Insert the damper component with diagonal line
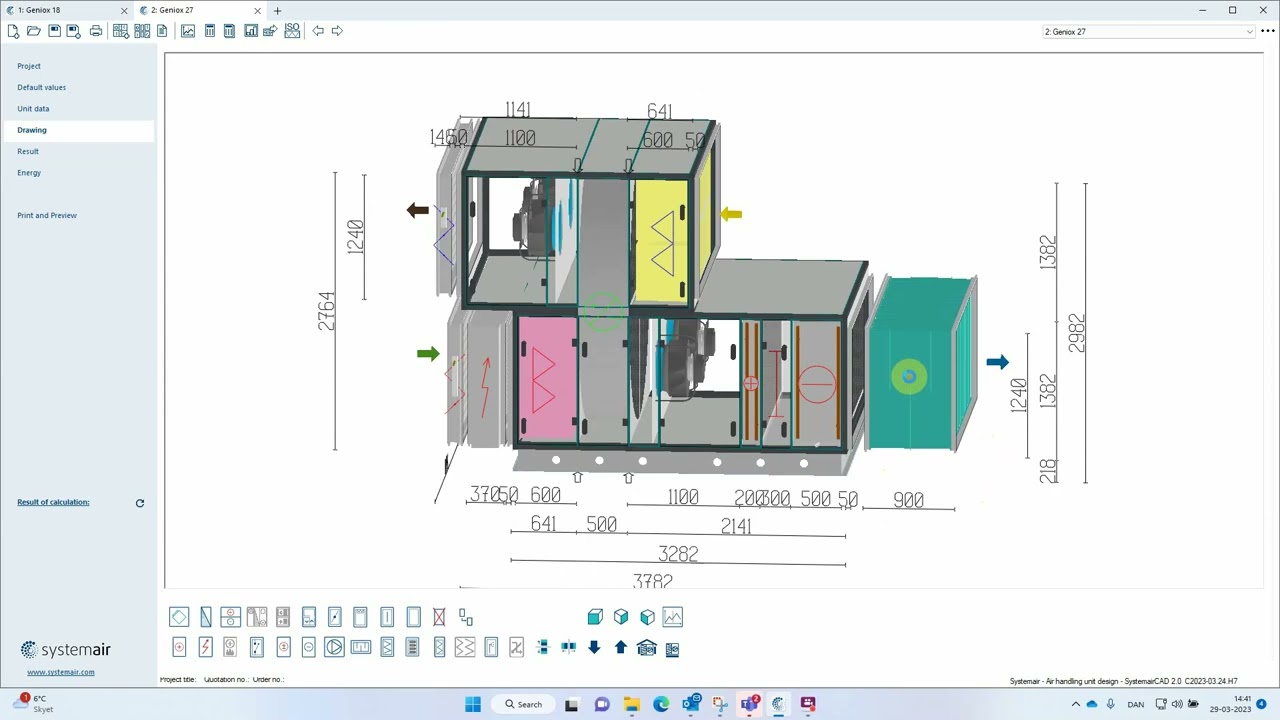Screen dimensions: 1280x720 [x=335, y=617]
